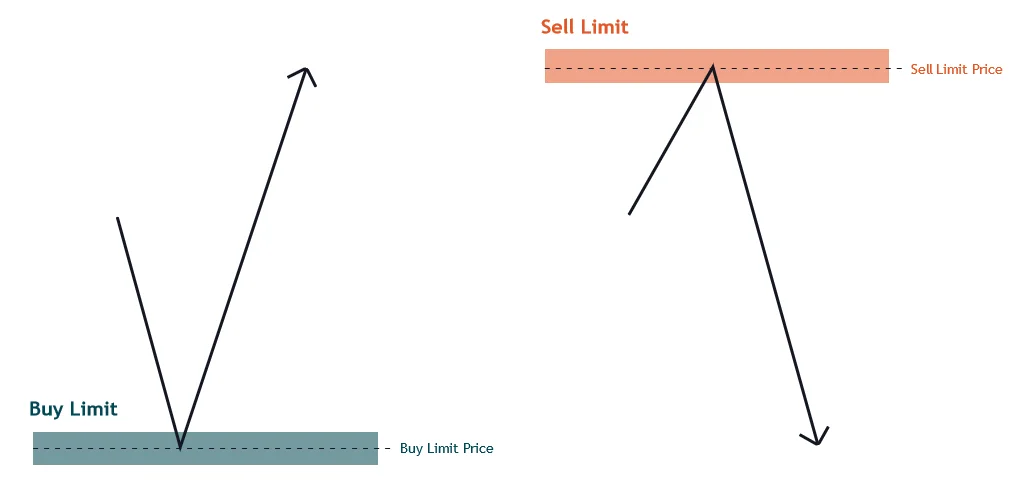Screen dimensions: 1025x495
Task: Pick the orange sell limit zone band
Action: point(716,66)
